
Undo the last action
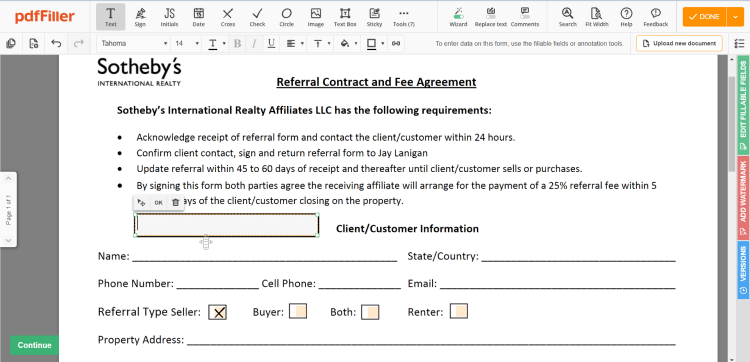click(56, 44)
